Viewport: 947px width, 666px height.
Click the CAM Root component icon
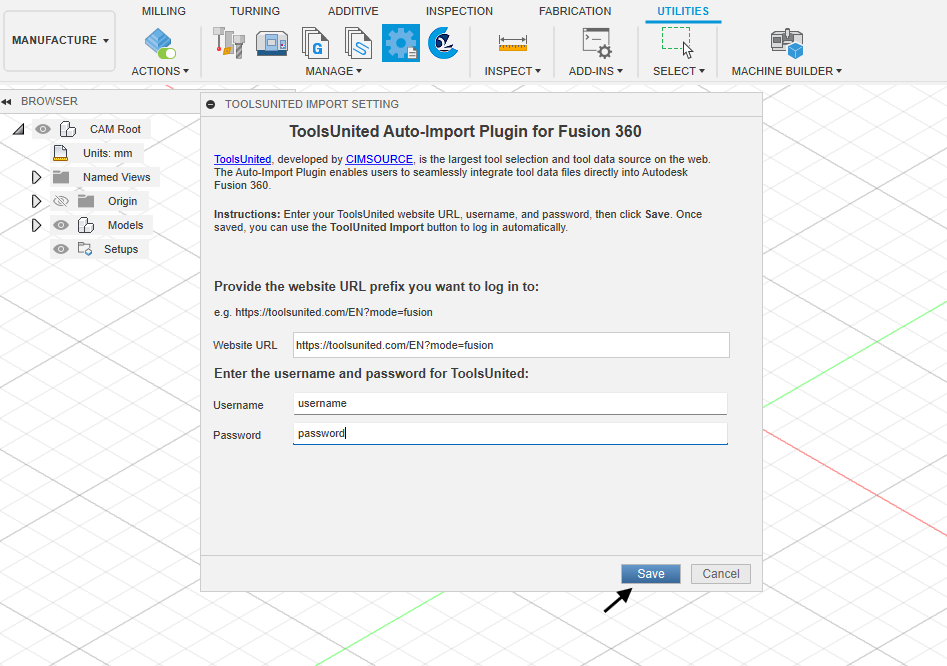68,129
